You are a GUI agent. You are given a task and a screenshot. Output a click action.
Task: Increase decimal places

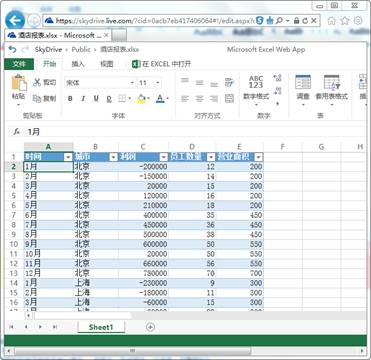coord(277,78)
